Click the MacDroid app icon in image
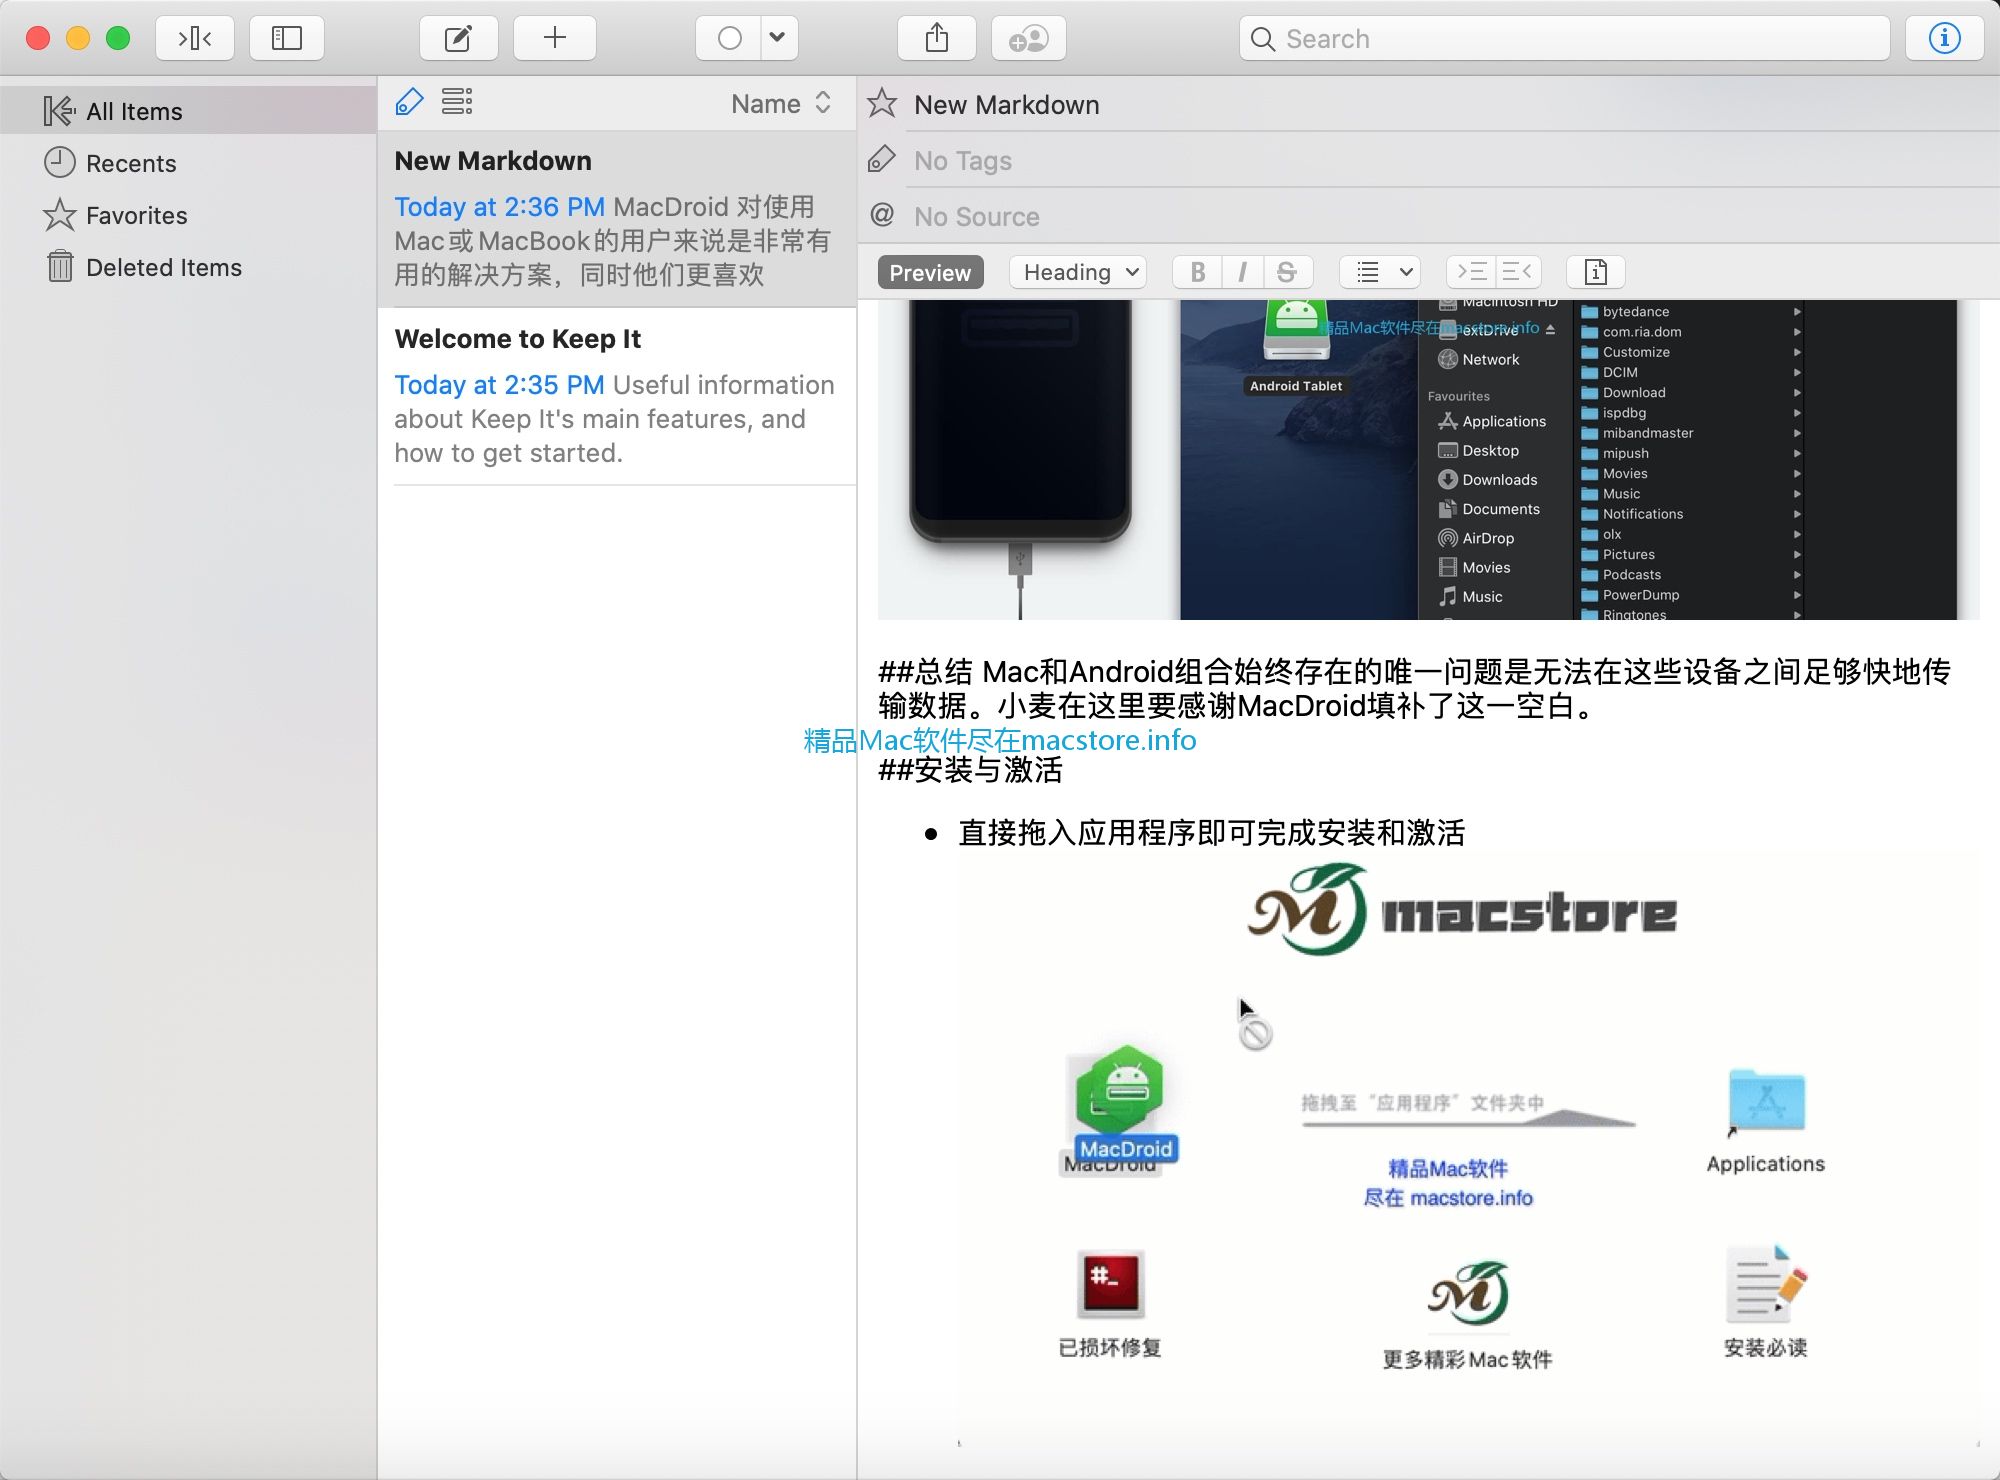The width and height of the screenshot is (2000, 1480). click(1120, 1092)
